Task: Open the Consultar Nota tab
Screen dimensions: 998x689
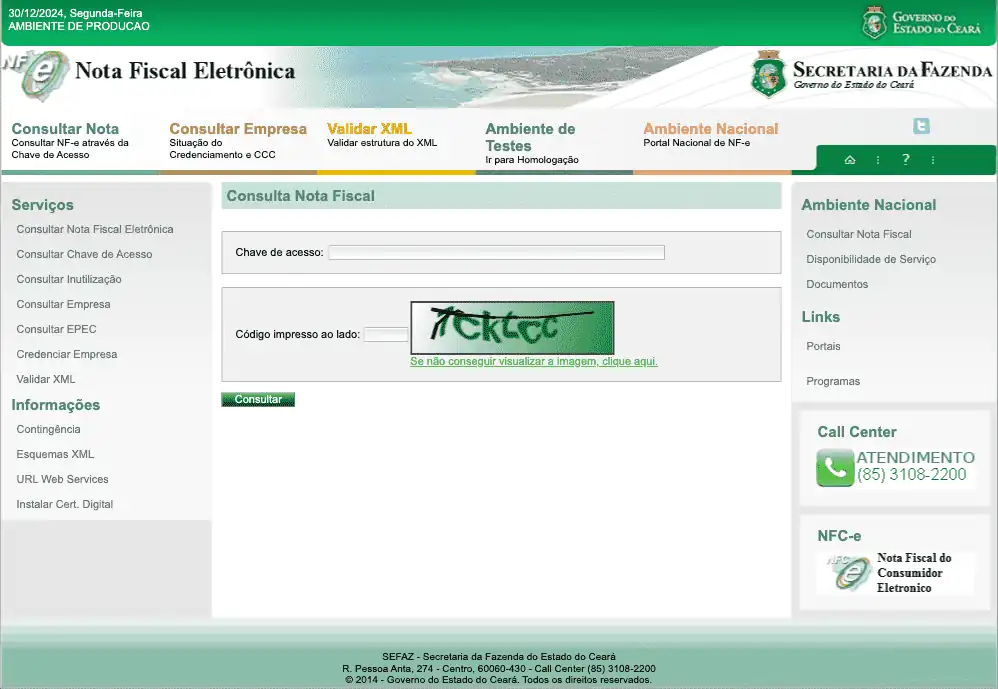Action: tap(65, 129)
